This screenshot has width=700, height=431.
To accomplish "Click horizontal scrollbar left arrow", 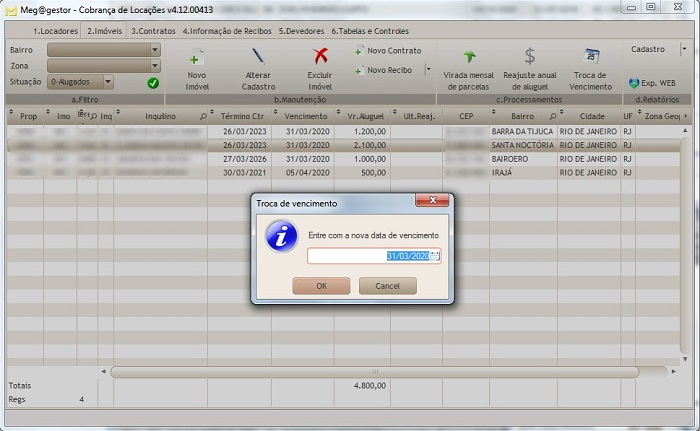I will pyautogui.click(x=104, y=372).
